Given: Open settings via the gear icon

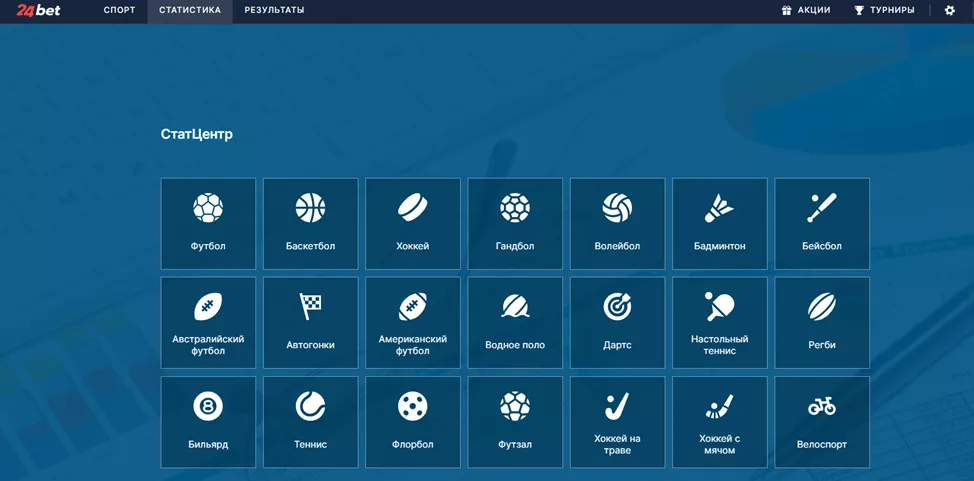Looking at the screenshot, I should click(950, 11).
